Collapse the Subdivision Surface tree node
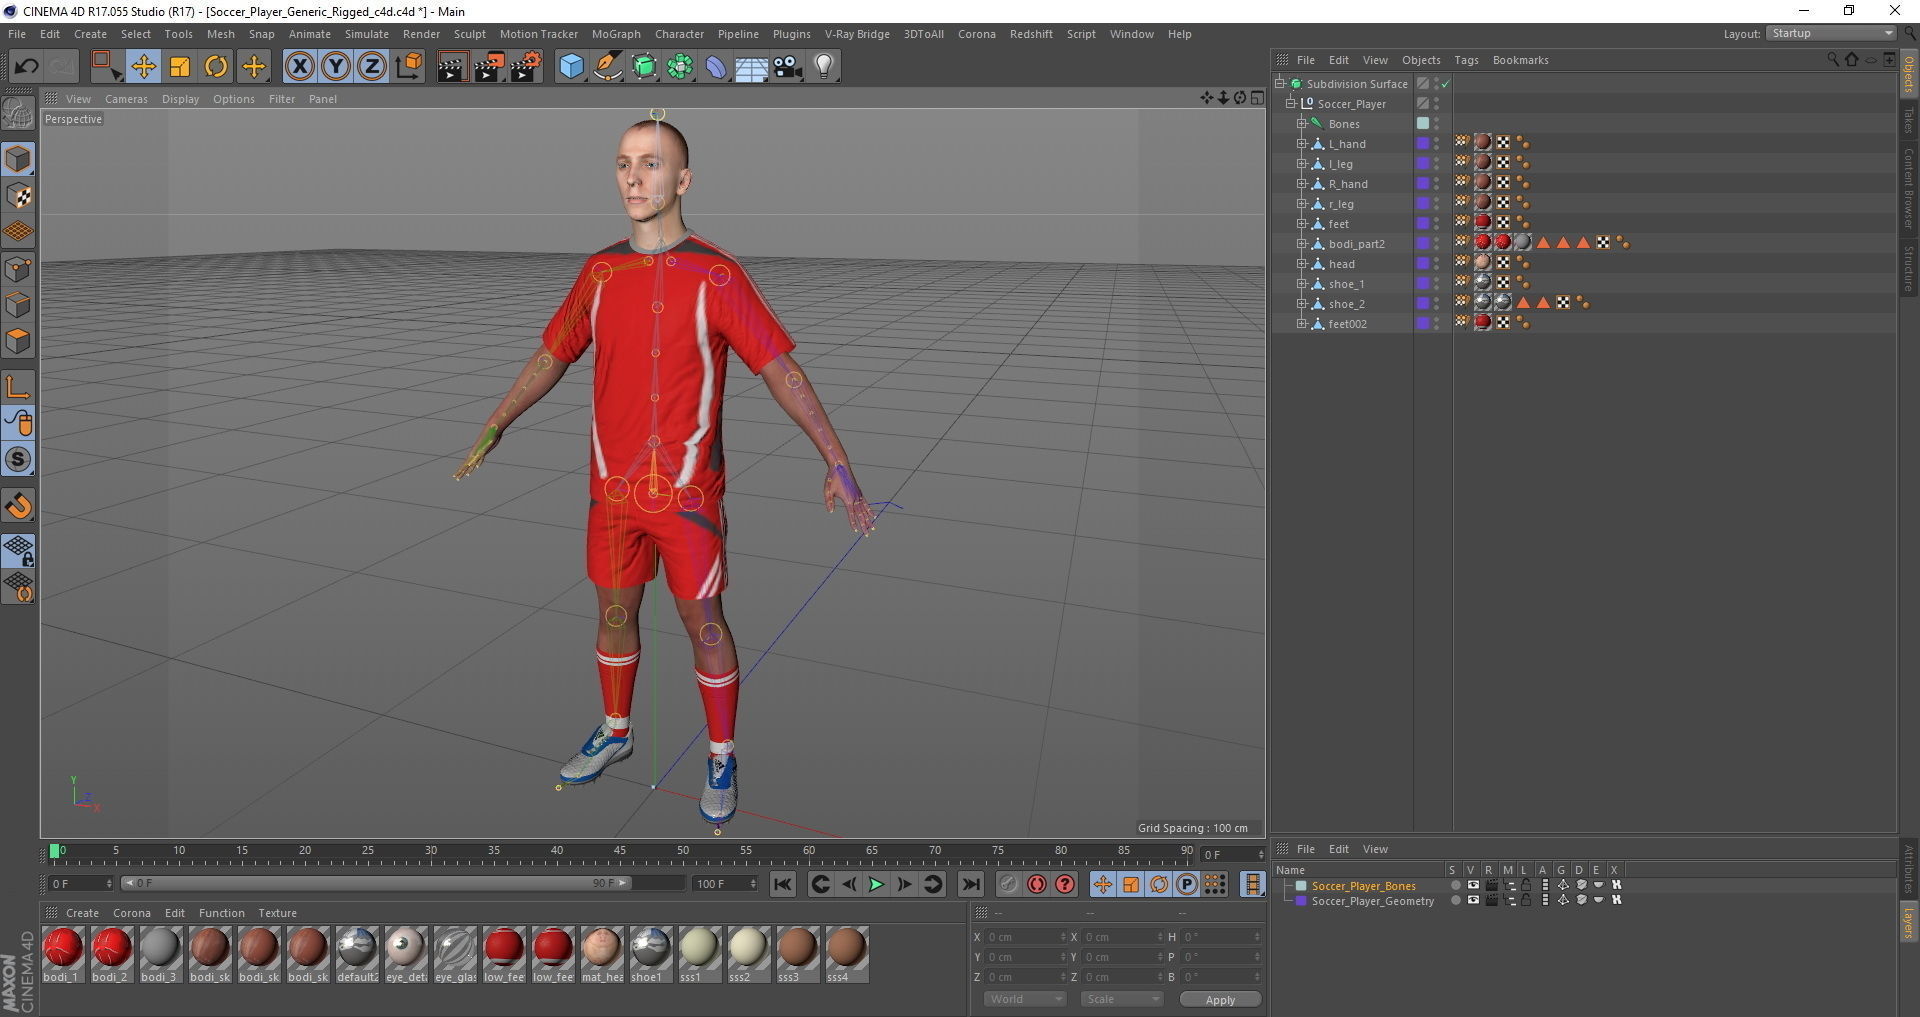Screen dimensions: 1920x1017 coord(1279,83)
